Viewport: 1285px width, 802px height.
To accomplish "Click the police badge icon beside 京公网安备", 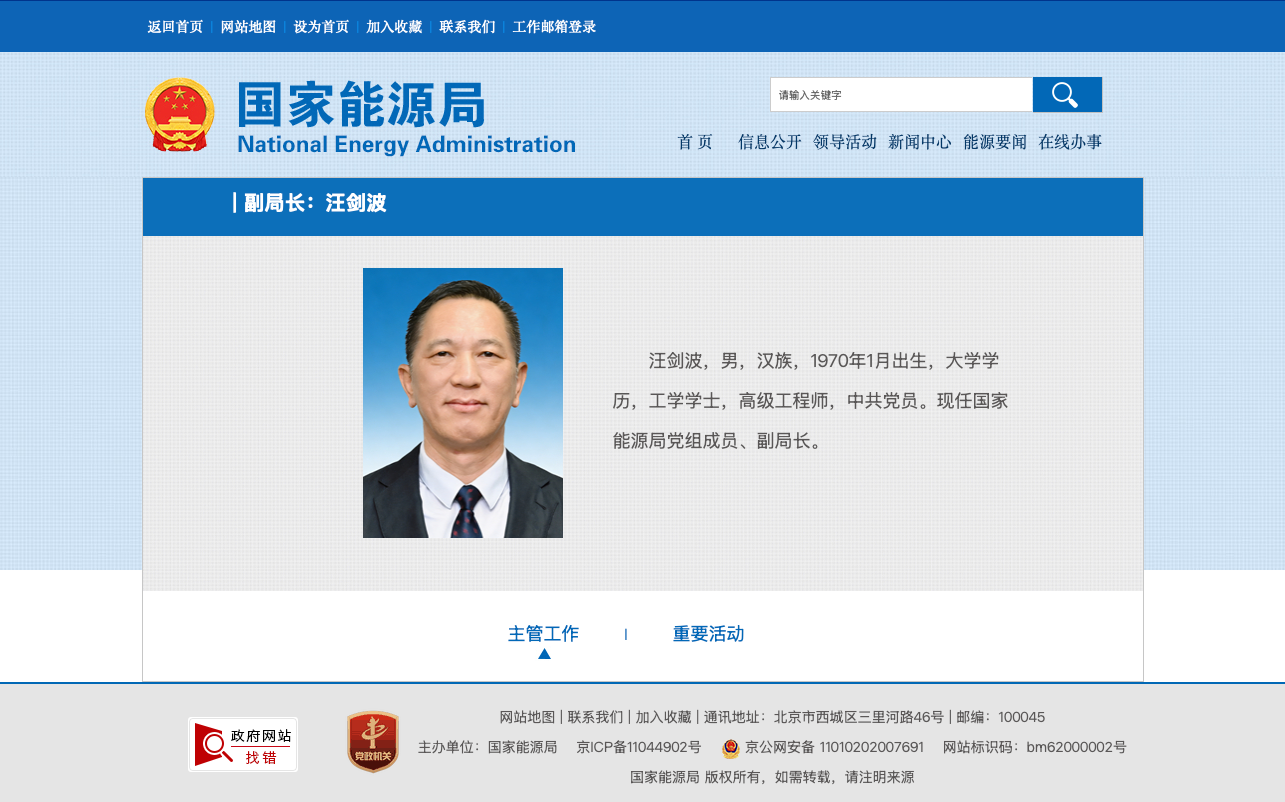I will point(731,748).
